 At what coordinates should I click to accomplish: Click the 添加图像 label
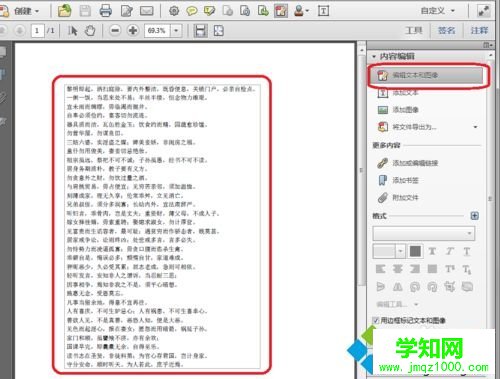pos(405,110)
